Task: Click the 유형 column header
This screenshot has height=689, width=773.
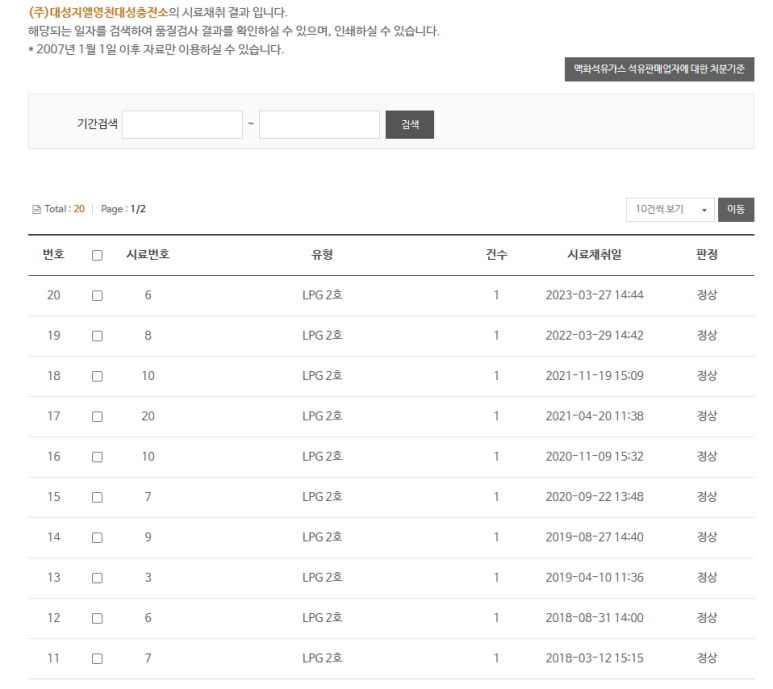Action: pos(322,254)
